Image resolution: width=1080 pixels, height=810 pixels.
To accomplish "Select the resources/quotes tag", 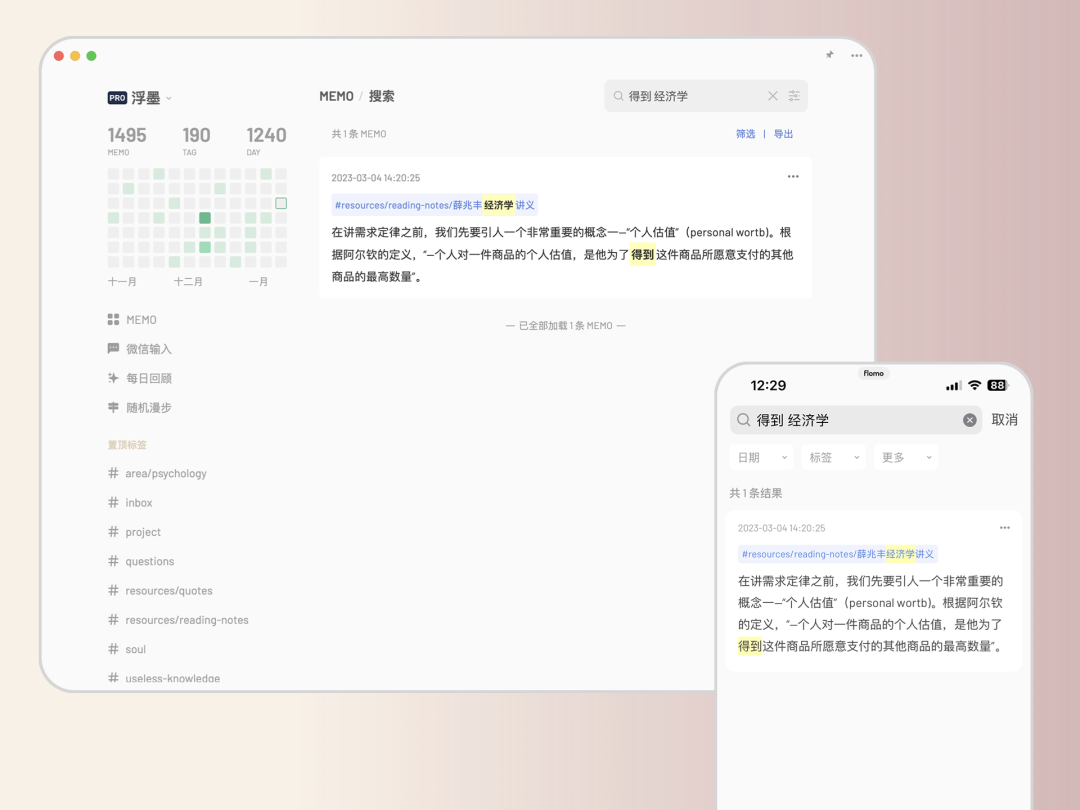I will pos(160,590).
